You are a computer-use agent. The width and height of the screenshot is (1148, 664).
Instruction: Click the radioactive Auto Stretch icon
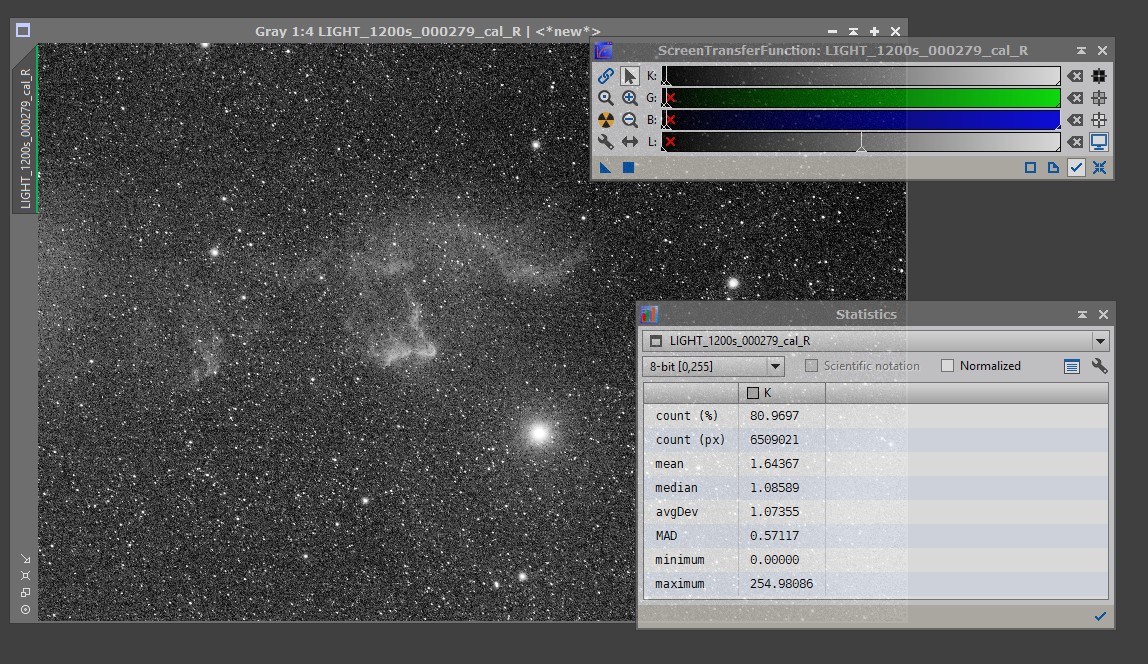click(x=606, y=120)
